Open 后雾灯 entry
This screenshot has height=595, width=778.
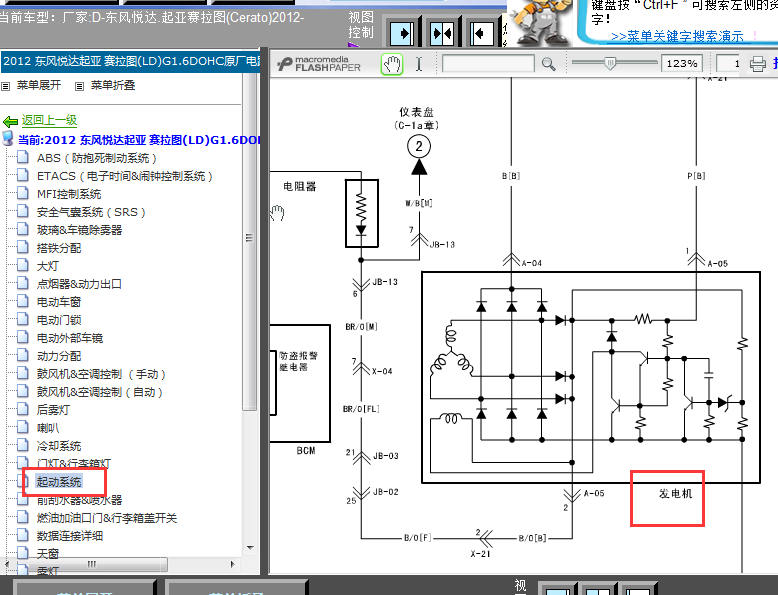point(53,410)
